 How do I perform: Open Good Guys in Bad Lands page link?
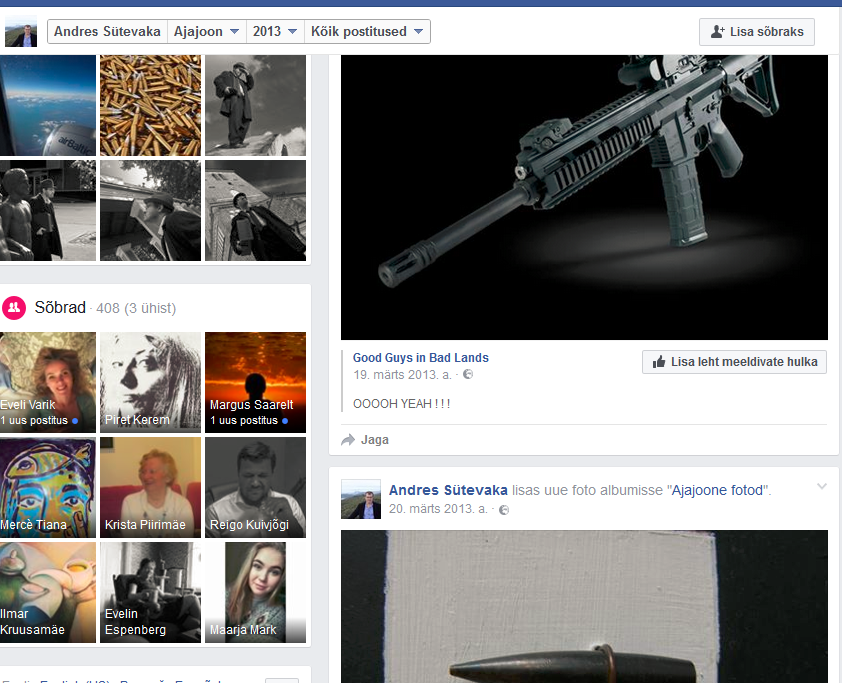(x=420, y=358)
